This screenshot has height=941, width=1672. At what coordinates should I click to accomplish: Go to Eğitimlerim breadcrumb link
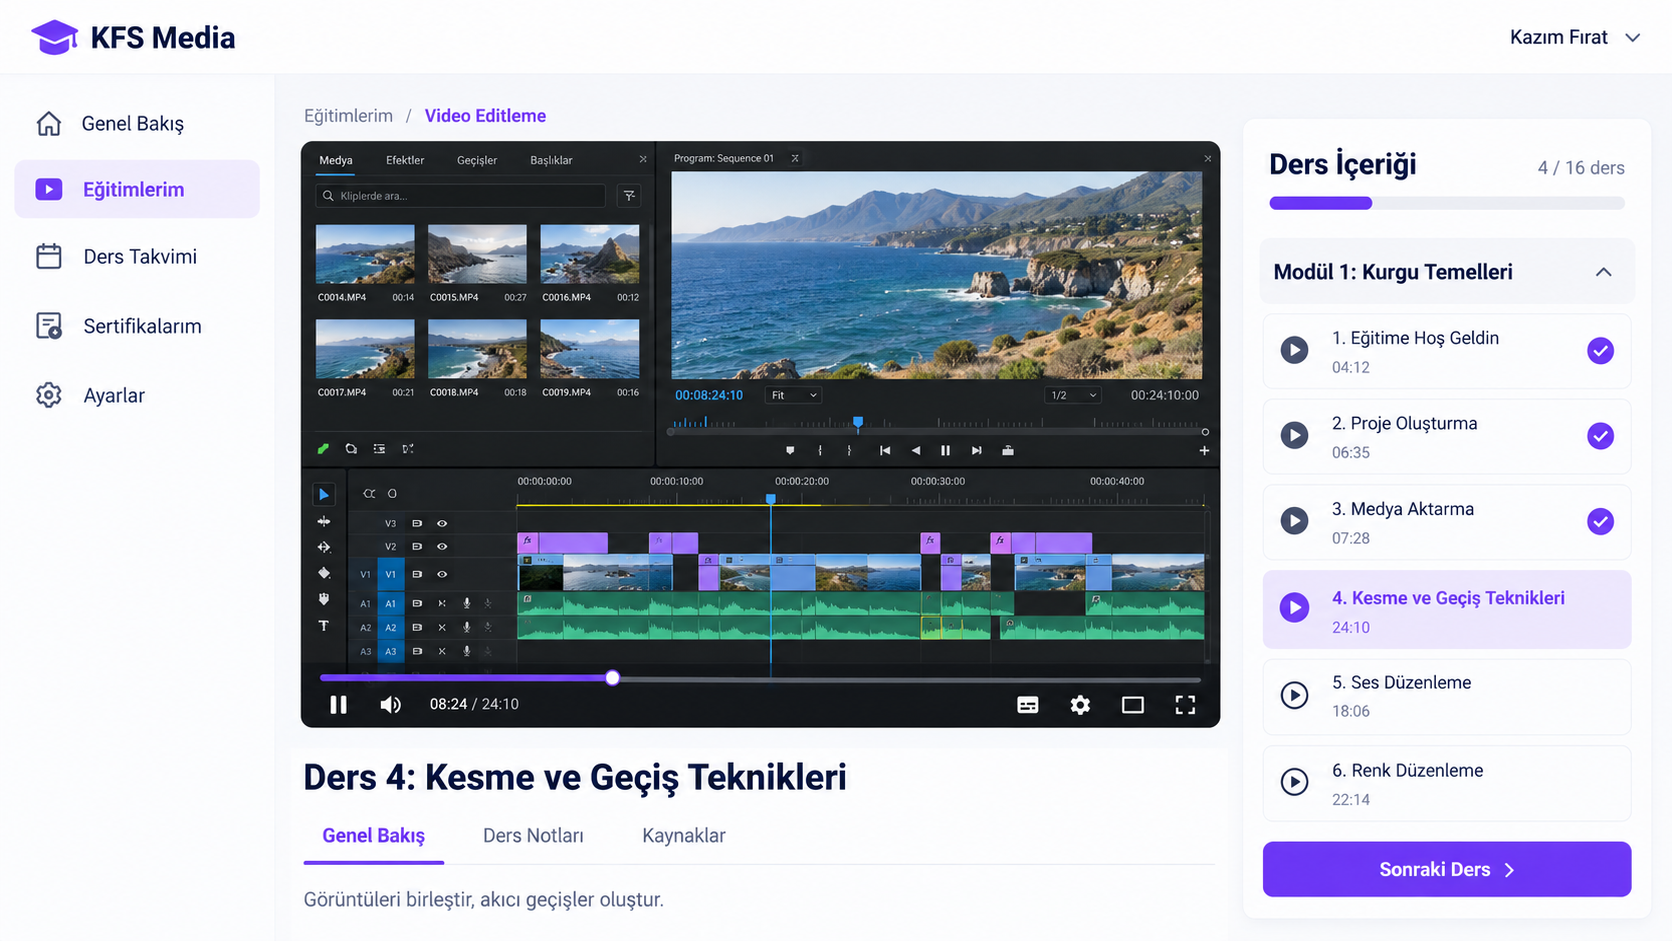(348, 116)
